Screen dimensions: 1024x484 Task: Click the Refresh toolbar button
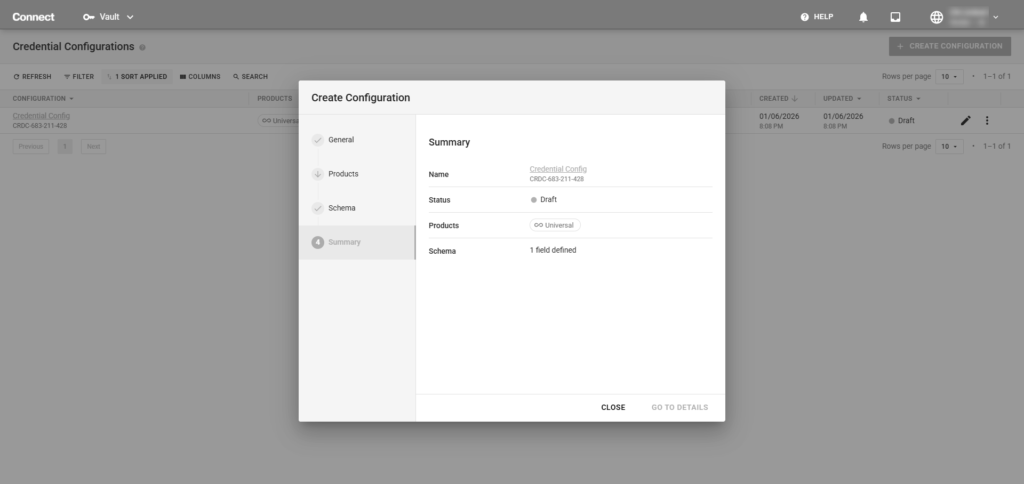(x=31, y=76)
